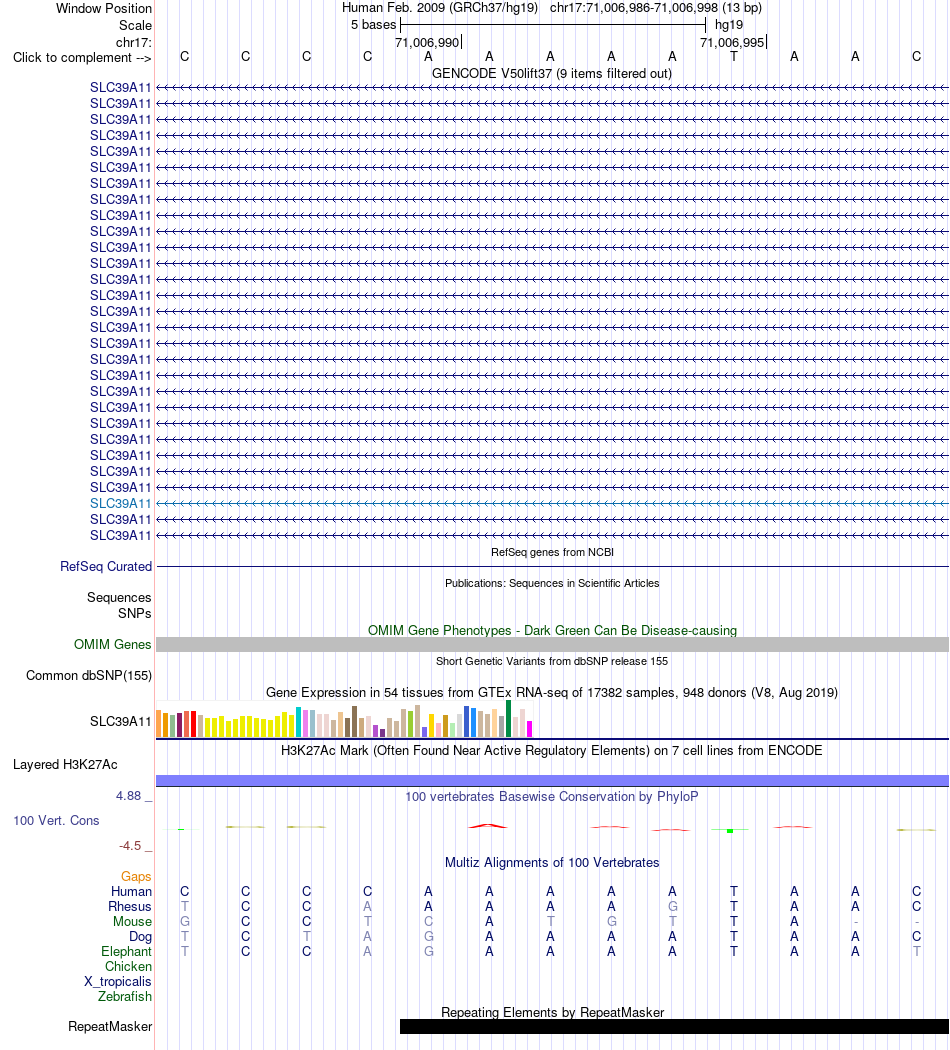Click 'Publications: Sequences in Scientific Articles' title
This screenshot has height=1050, width=950.
coord(552,583)
